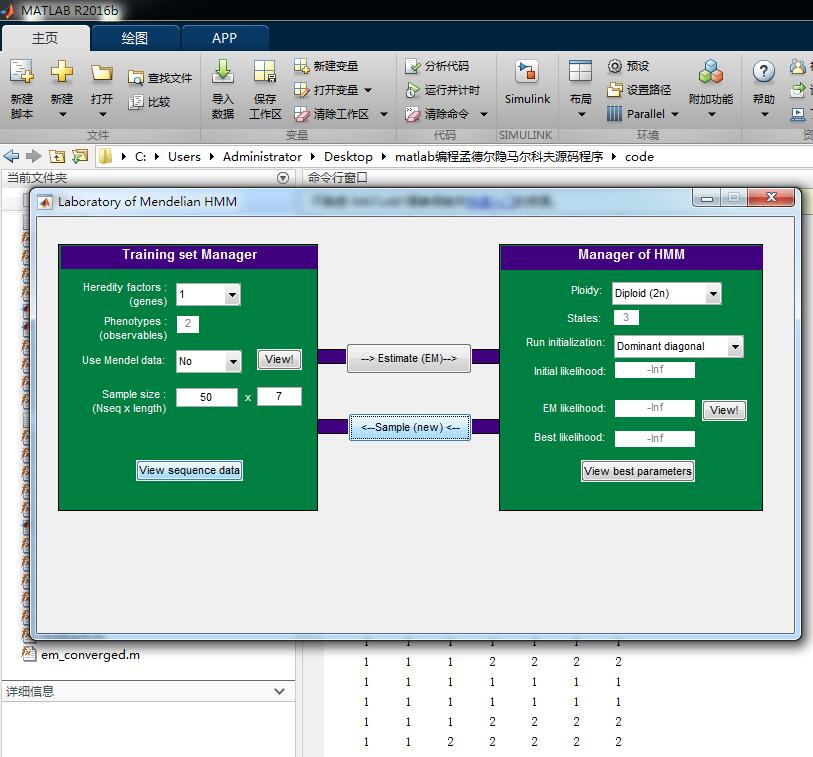The image size is (813, 757).
Task: Switch to the APP tab
Action: coord(225,38)
